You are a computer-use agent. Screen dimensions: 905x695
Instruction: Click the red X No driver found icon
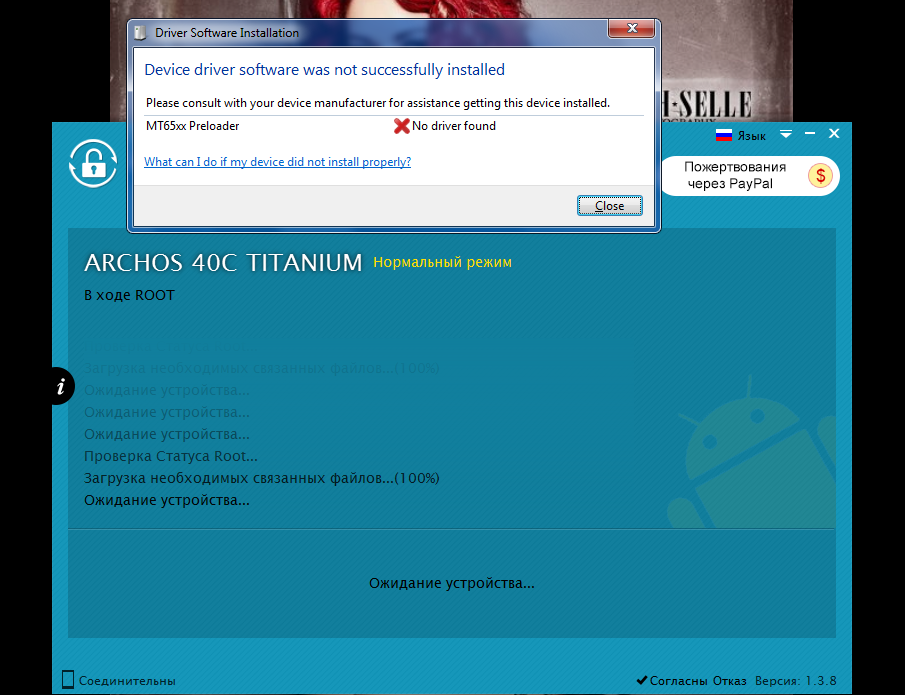click(402, 126)
